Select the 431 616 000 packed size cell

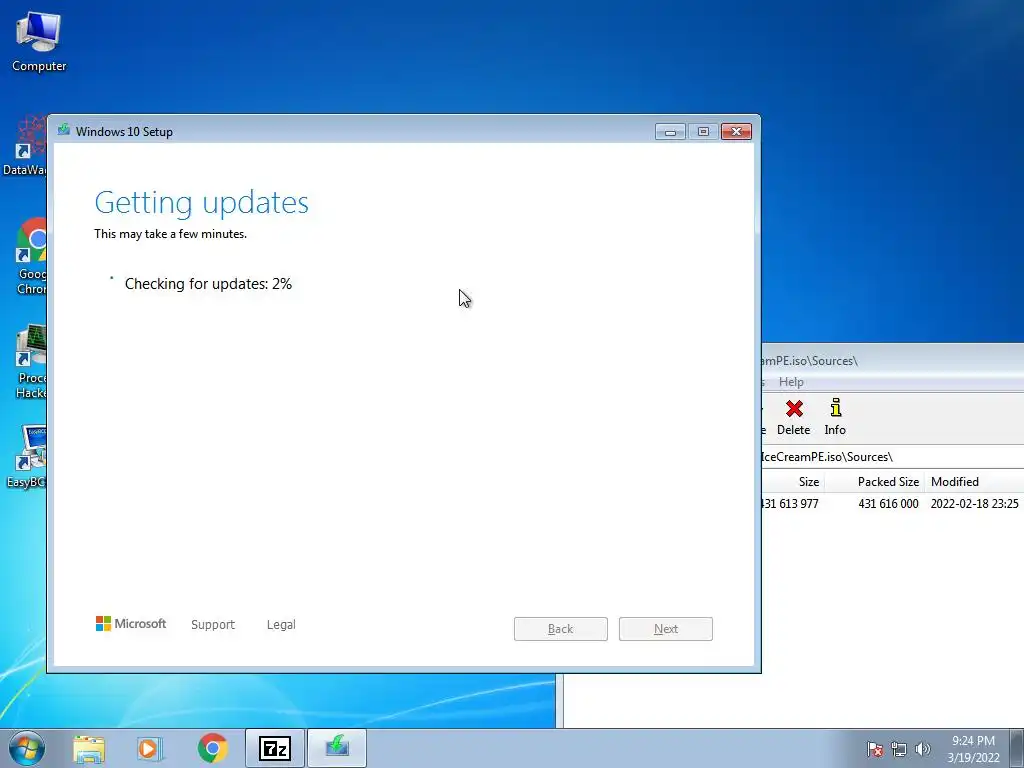click(x=888, y=504)
